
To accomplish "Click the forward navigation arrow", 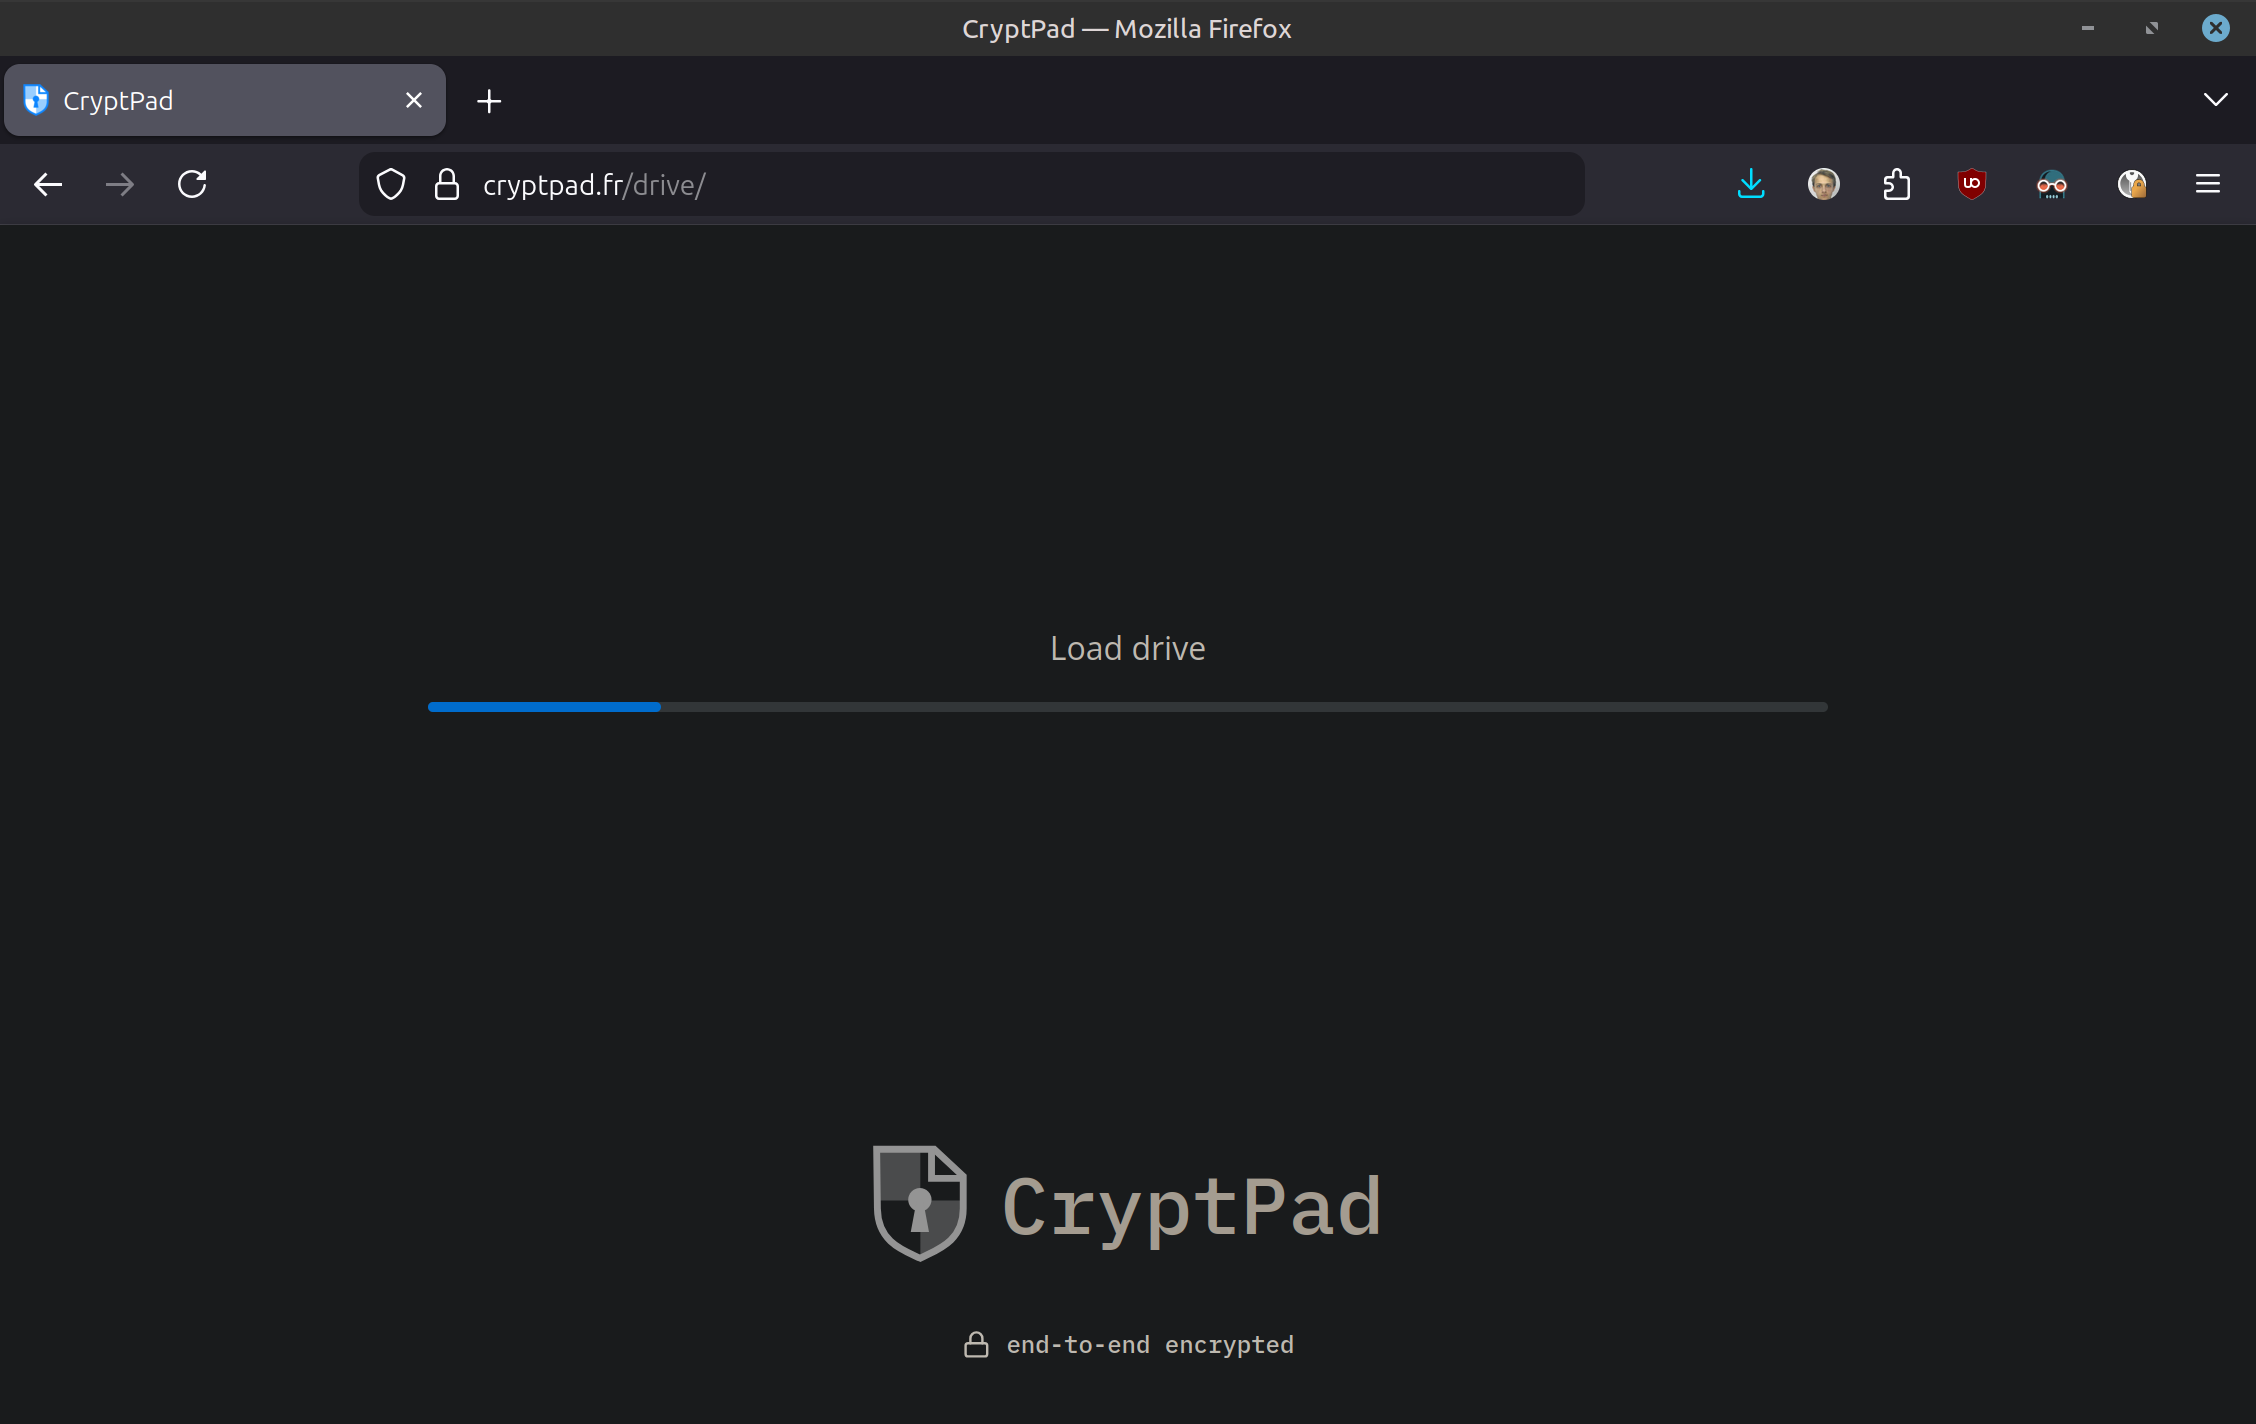I will (x=120, y=184).
